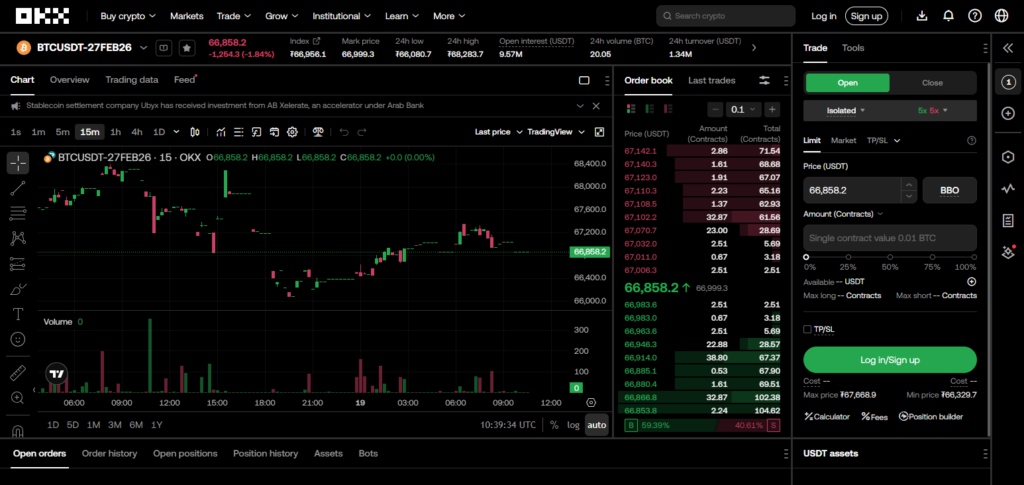This screenshot has height=485, width=1024.
Task: Open chart settings gear
Action: [x=292, y=132]
